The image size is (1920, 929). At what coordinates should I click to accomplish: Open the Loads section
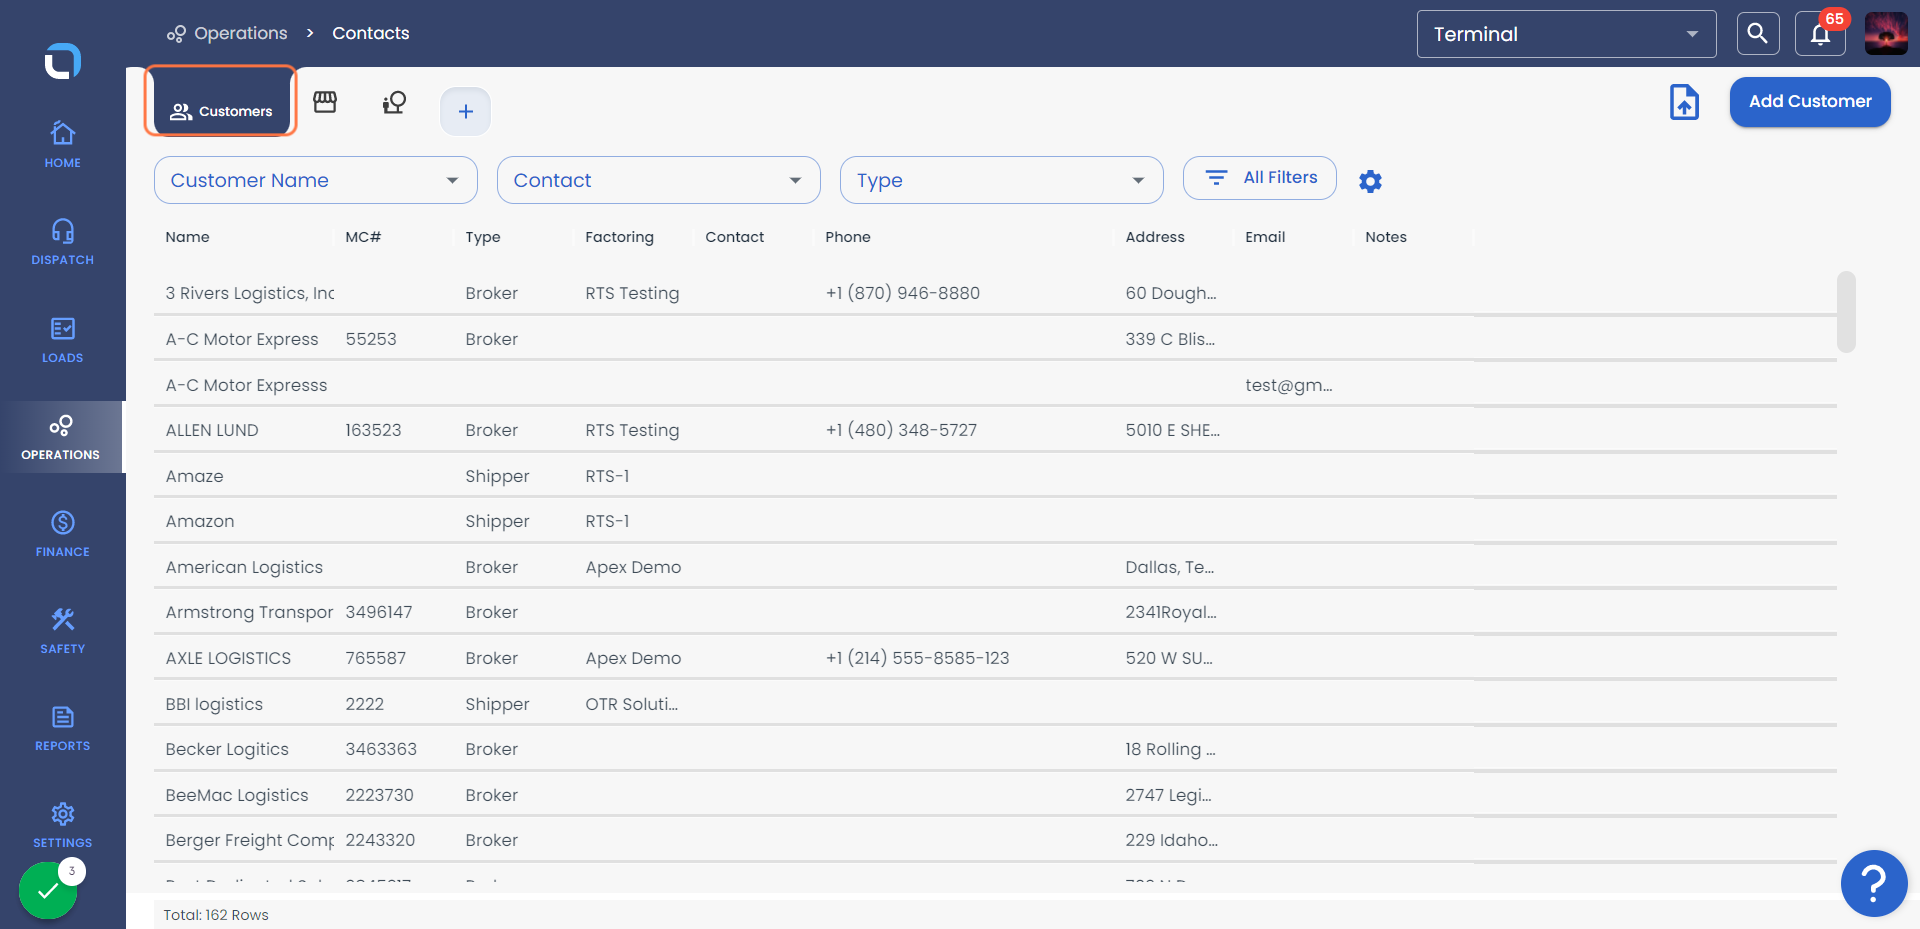click(x=62, y=339)
